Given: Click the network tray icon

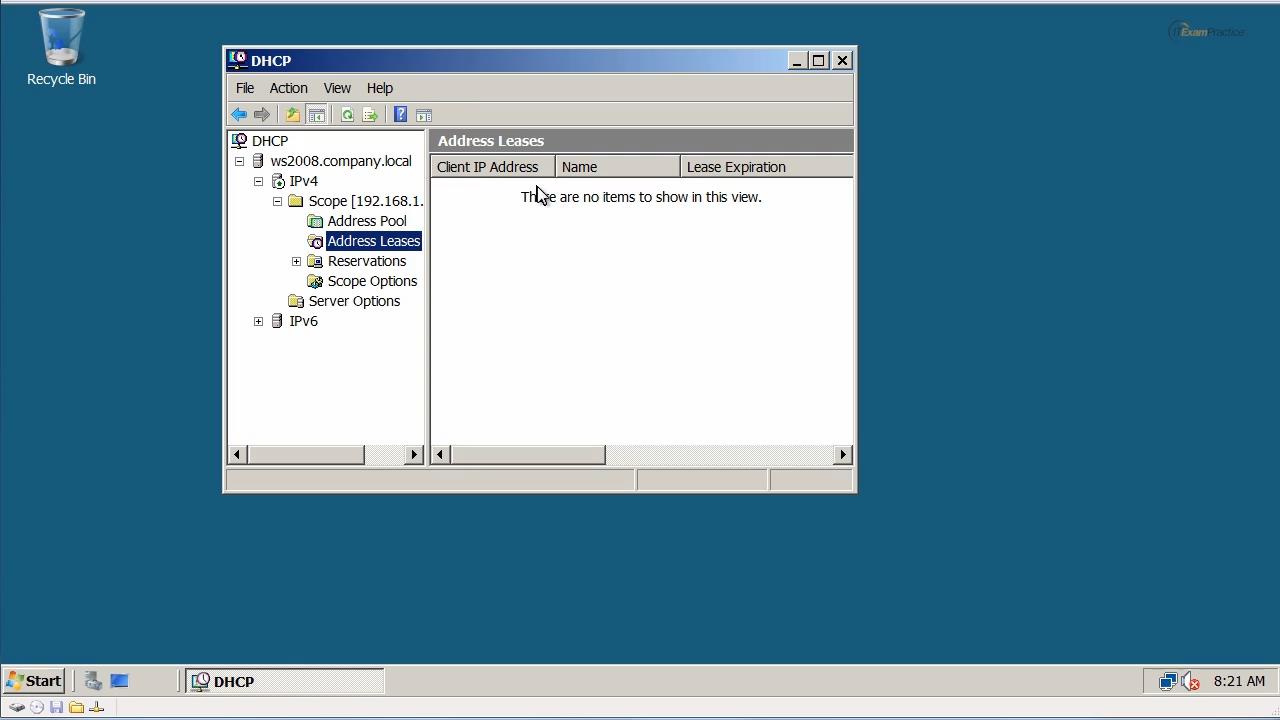Looking at the screenshot, I should (1167, 682).
